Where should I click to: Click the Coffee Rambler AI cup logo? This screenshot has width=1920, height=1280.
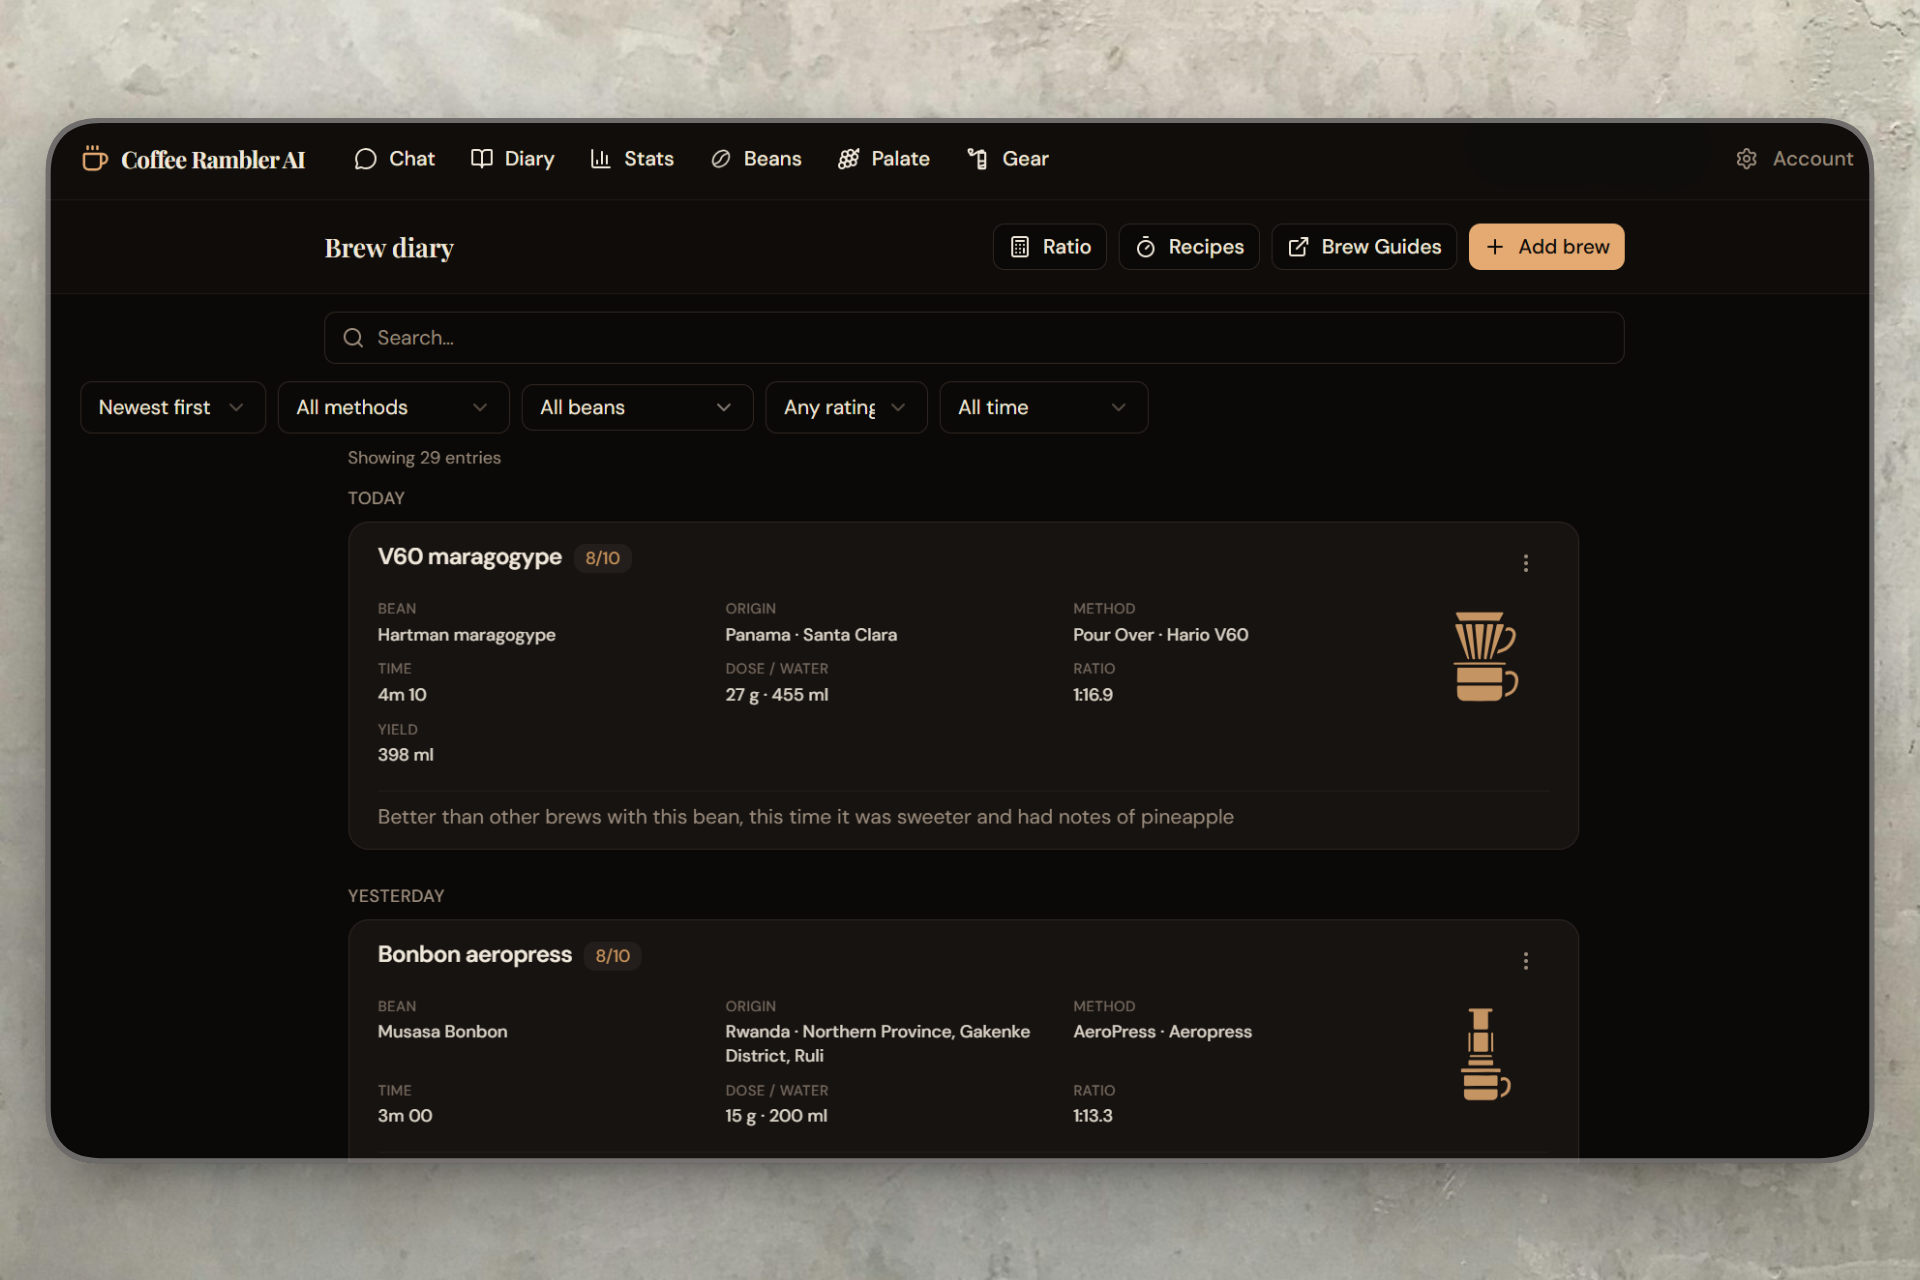coord(94,158)
